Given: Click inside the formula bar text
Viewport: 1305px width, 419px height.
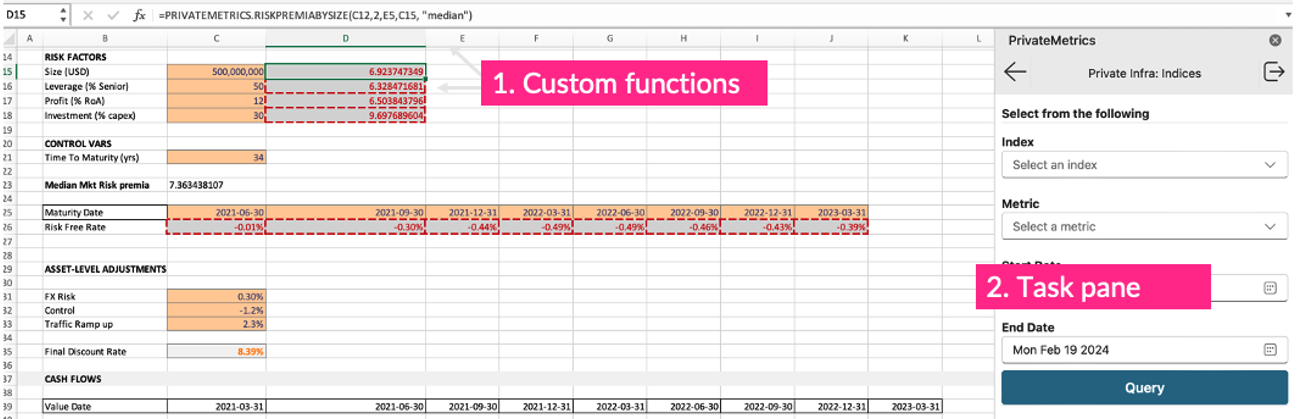Looking at the screenshot, I should coord(600,16).
